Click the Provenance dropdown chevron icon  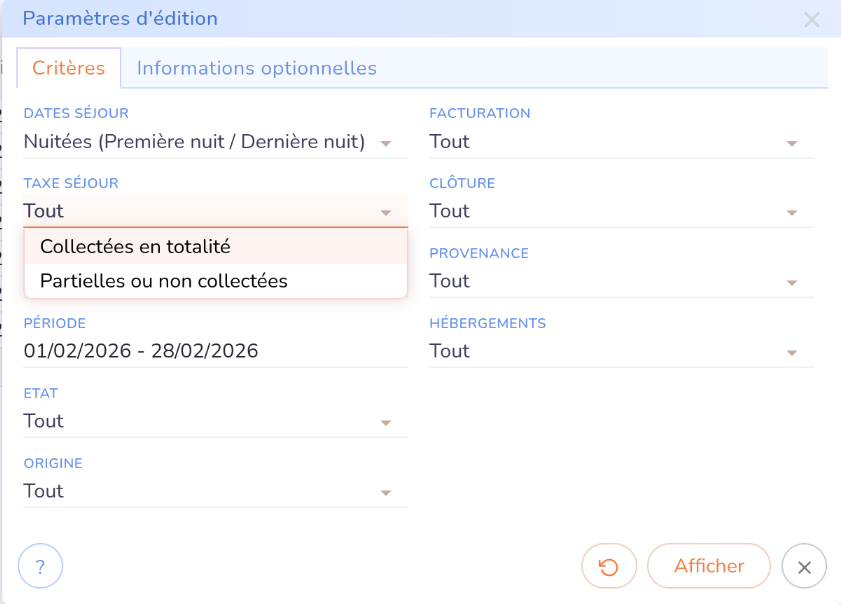[793, 282]
